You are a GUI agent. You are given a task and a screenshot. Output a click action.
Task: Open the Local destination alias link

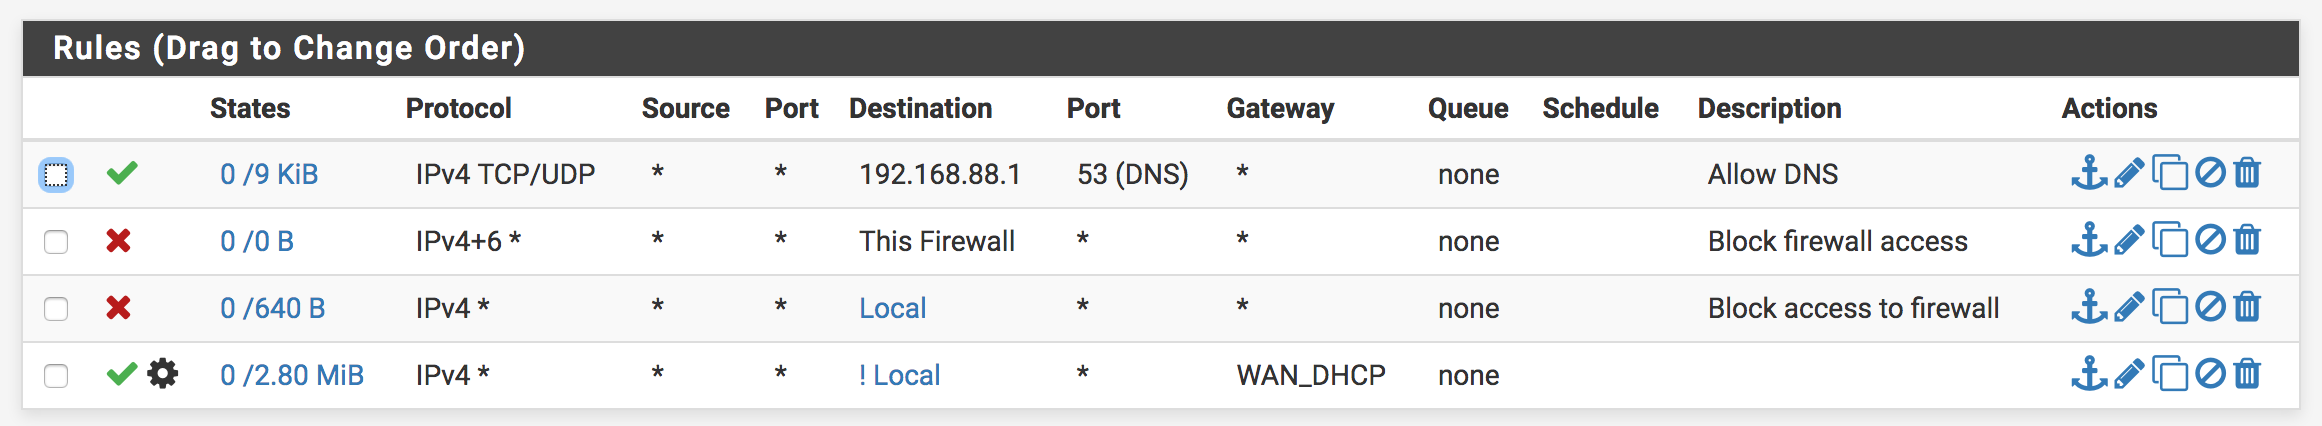[x=893, y=308]
